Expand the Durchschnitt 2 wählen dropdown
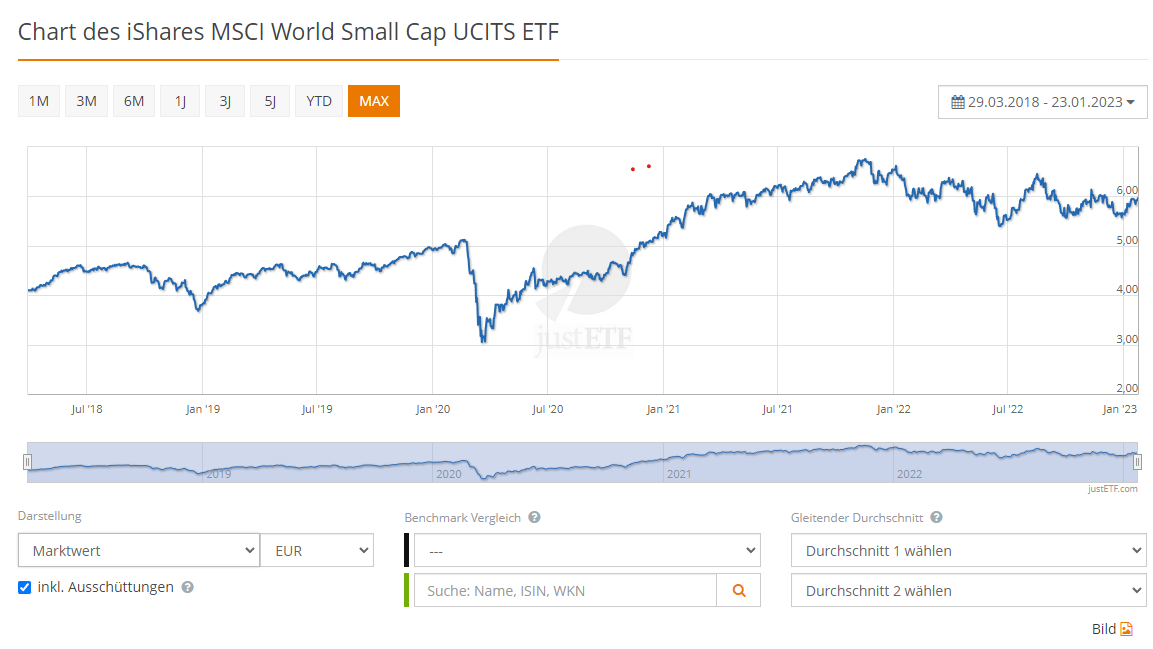 [x=968, y=590]
